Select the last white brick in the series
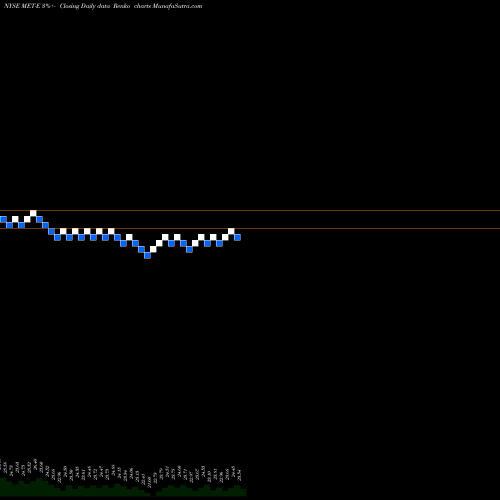 (x=231, y=231)
